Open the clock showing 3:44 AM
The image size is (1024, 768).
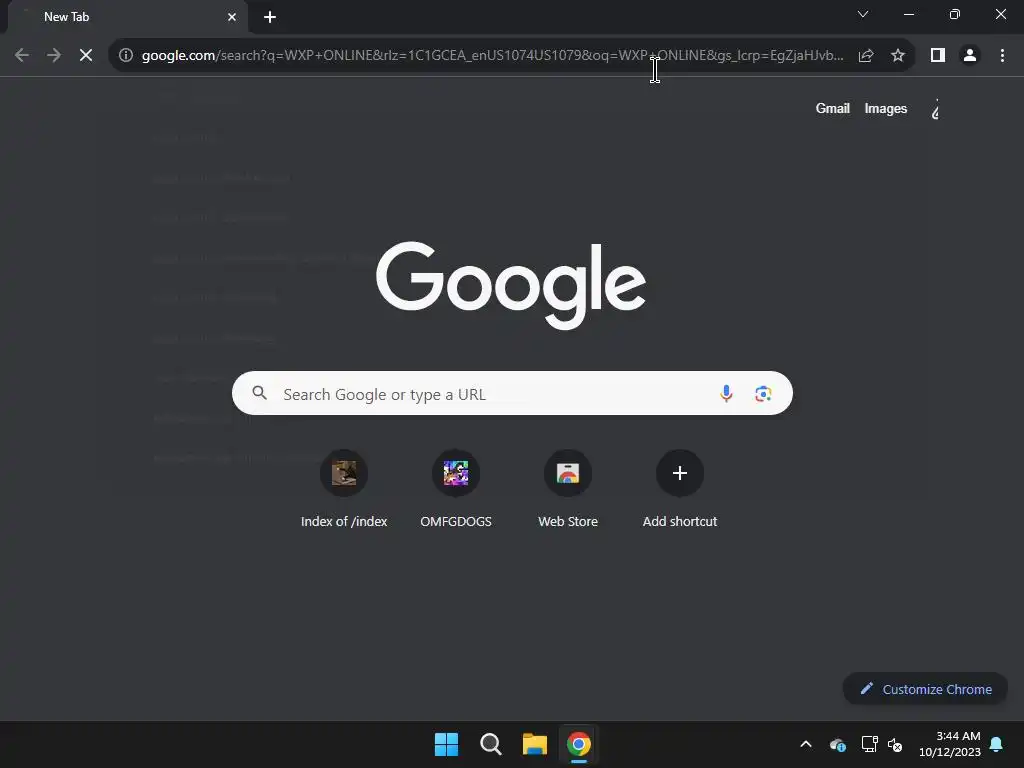[950, 744]
